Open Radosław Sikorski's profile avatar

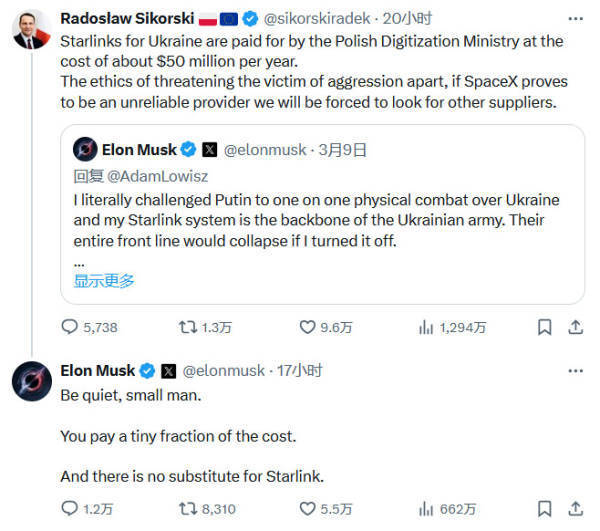pos(31,30)
